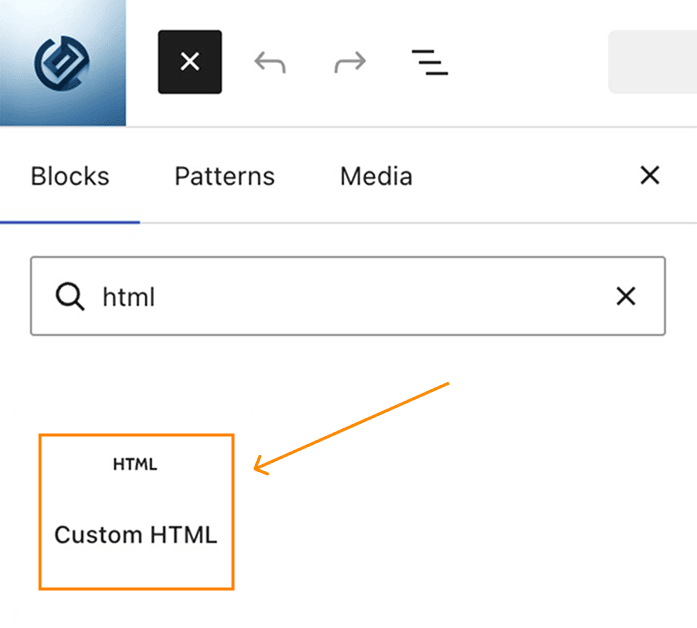Image resolution: width=697 pixels, height=628 pixels.
Task: Switch to the Blocks tab
Action: (x=70, y=176)
